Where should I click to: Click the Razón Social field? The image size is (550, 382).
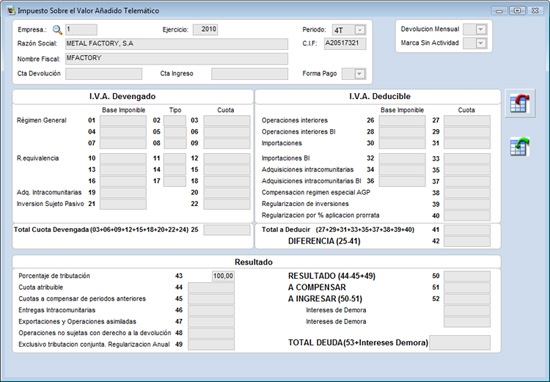[176, 44]
